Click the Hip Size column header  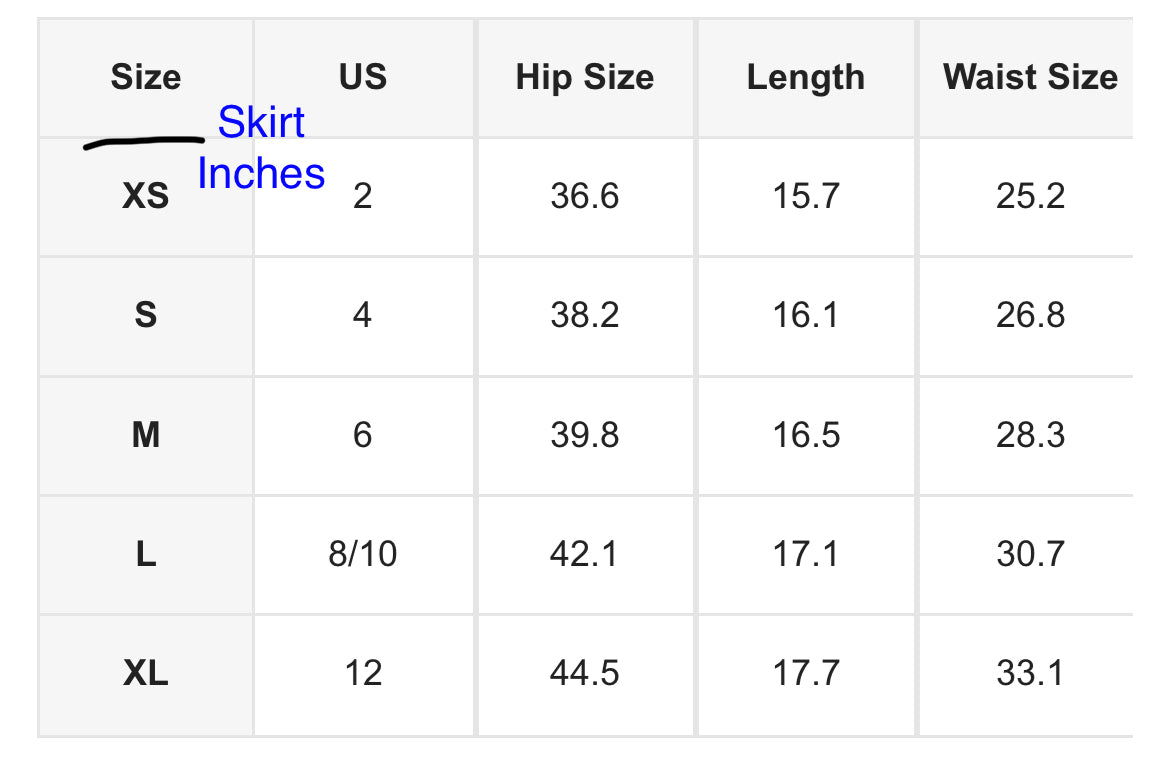point(585,77)
